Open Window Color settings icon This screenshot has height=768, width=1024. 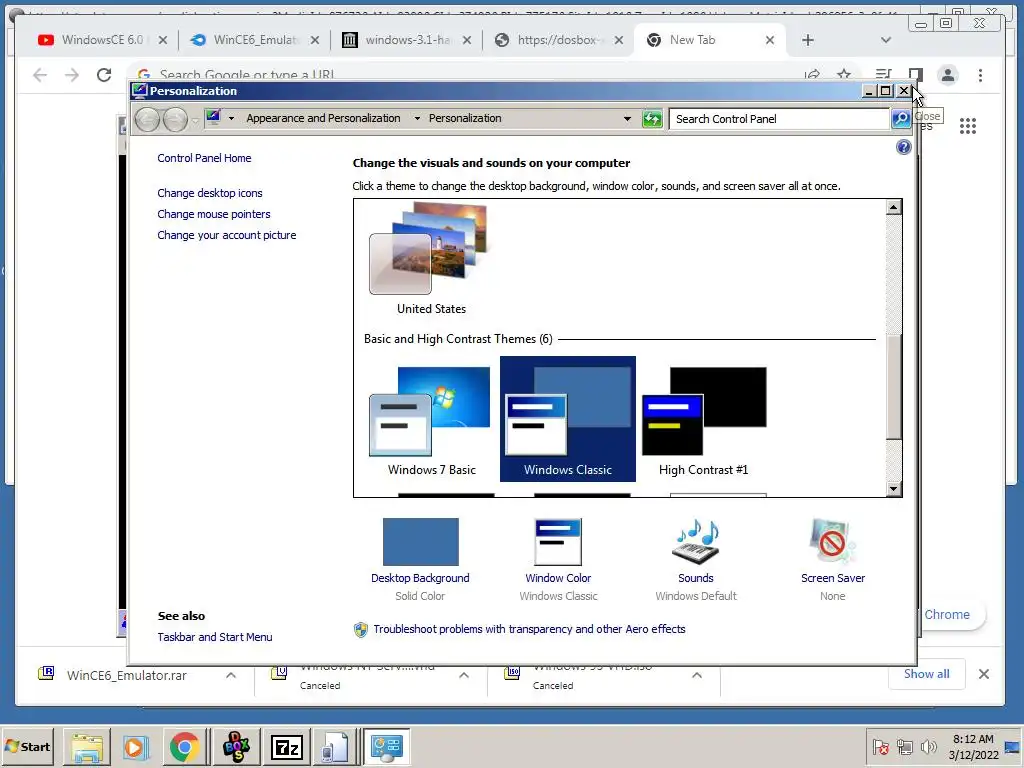[x=558, y=541]
